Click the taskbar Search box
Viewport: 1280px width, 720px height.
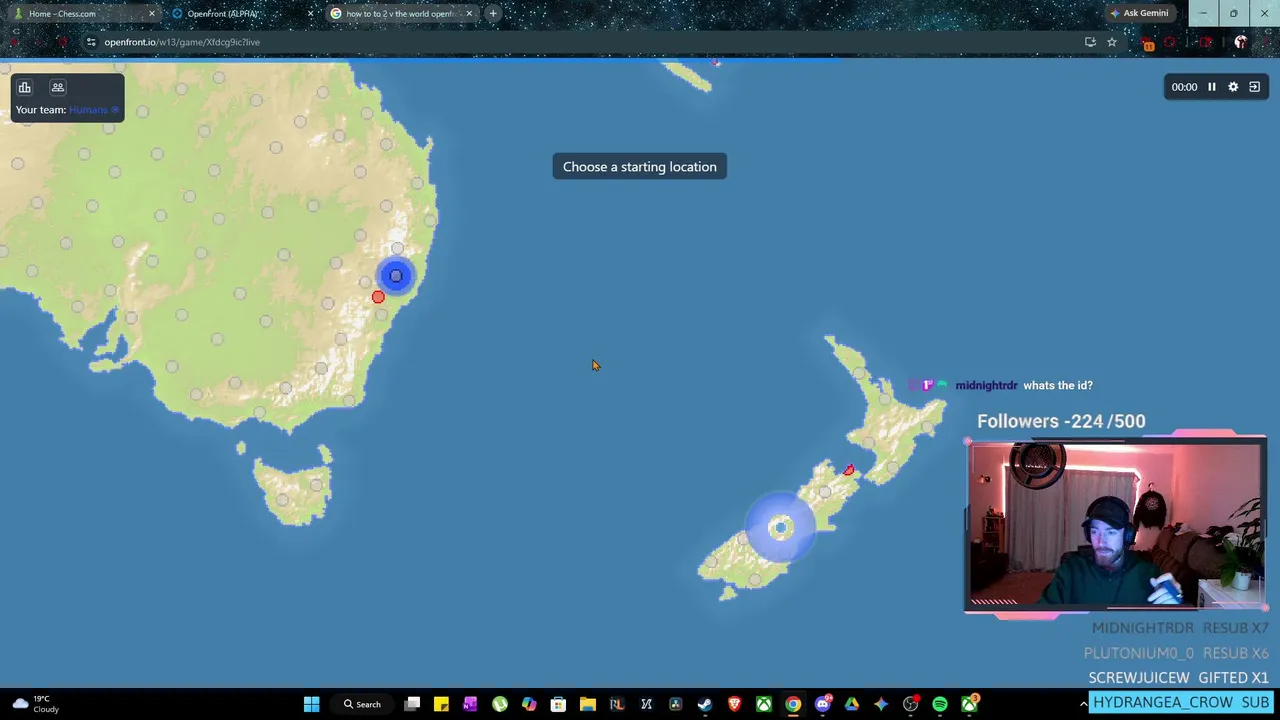tap(363, 704)
